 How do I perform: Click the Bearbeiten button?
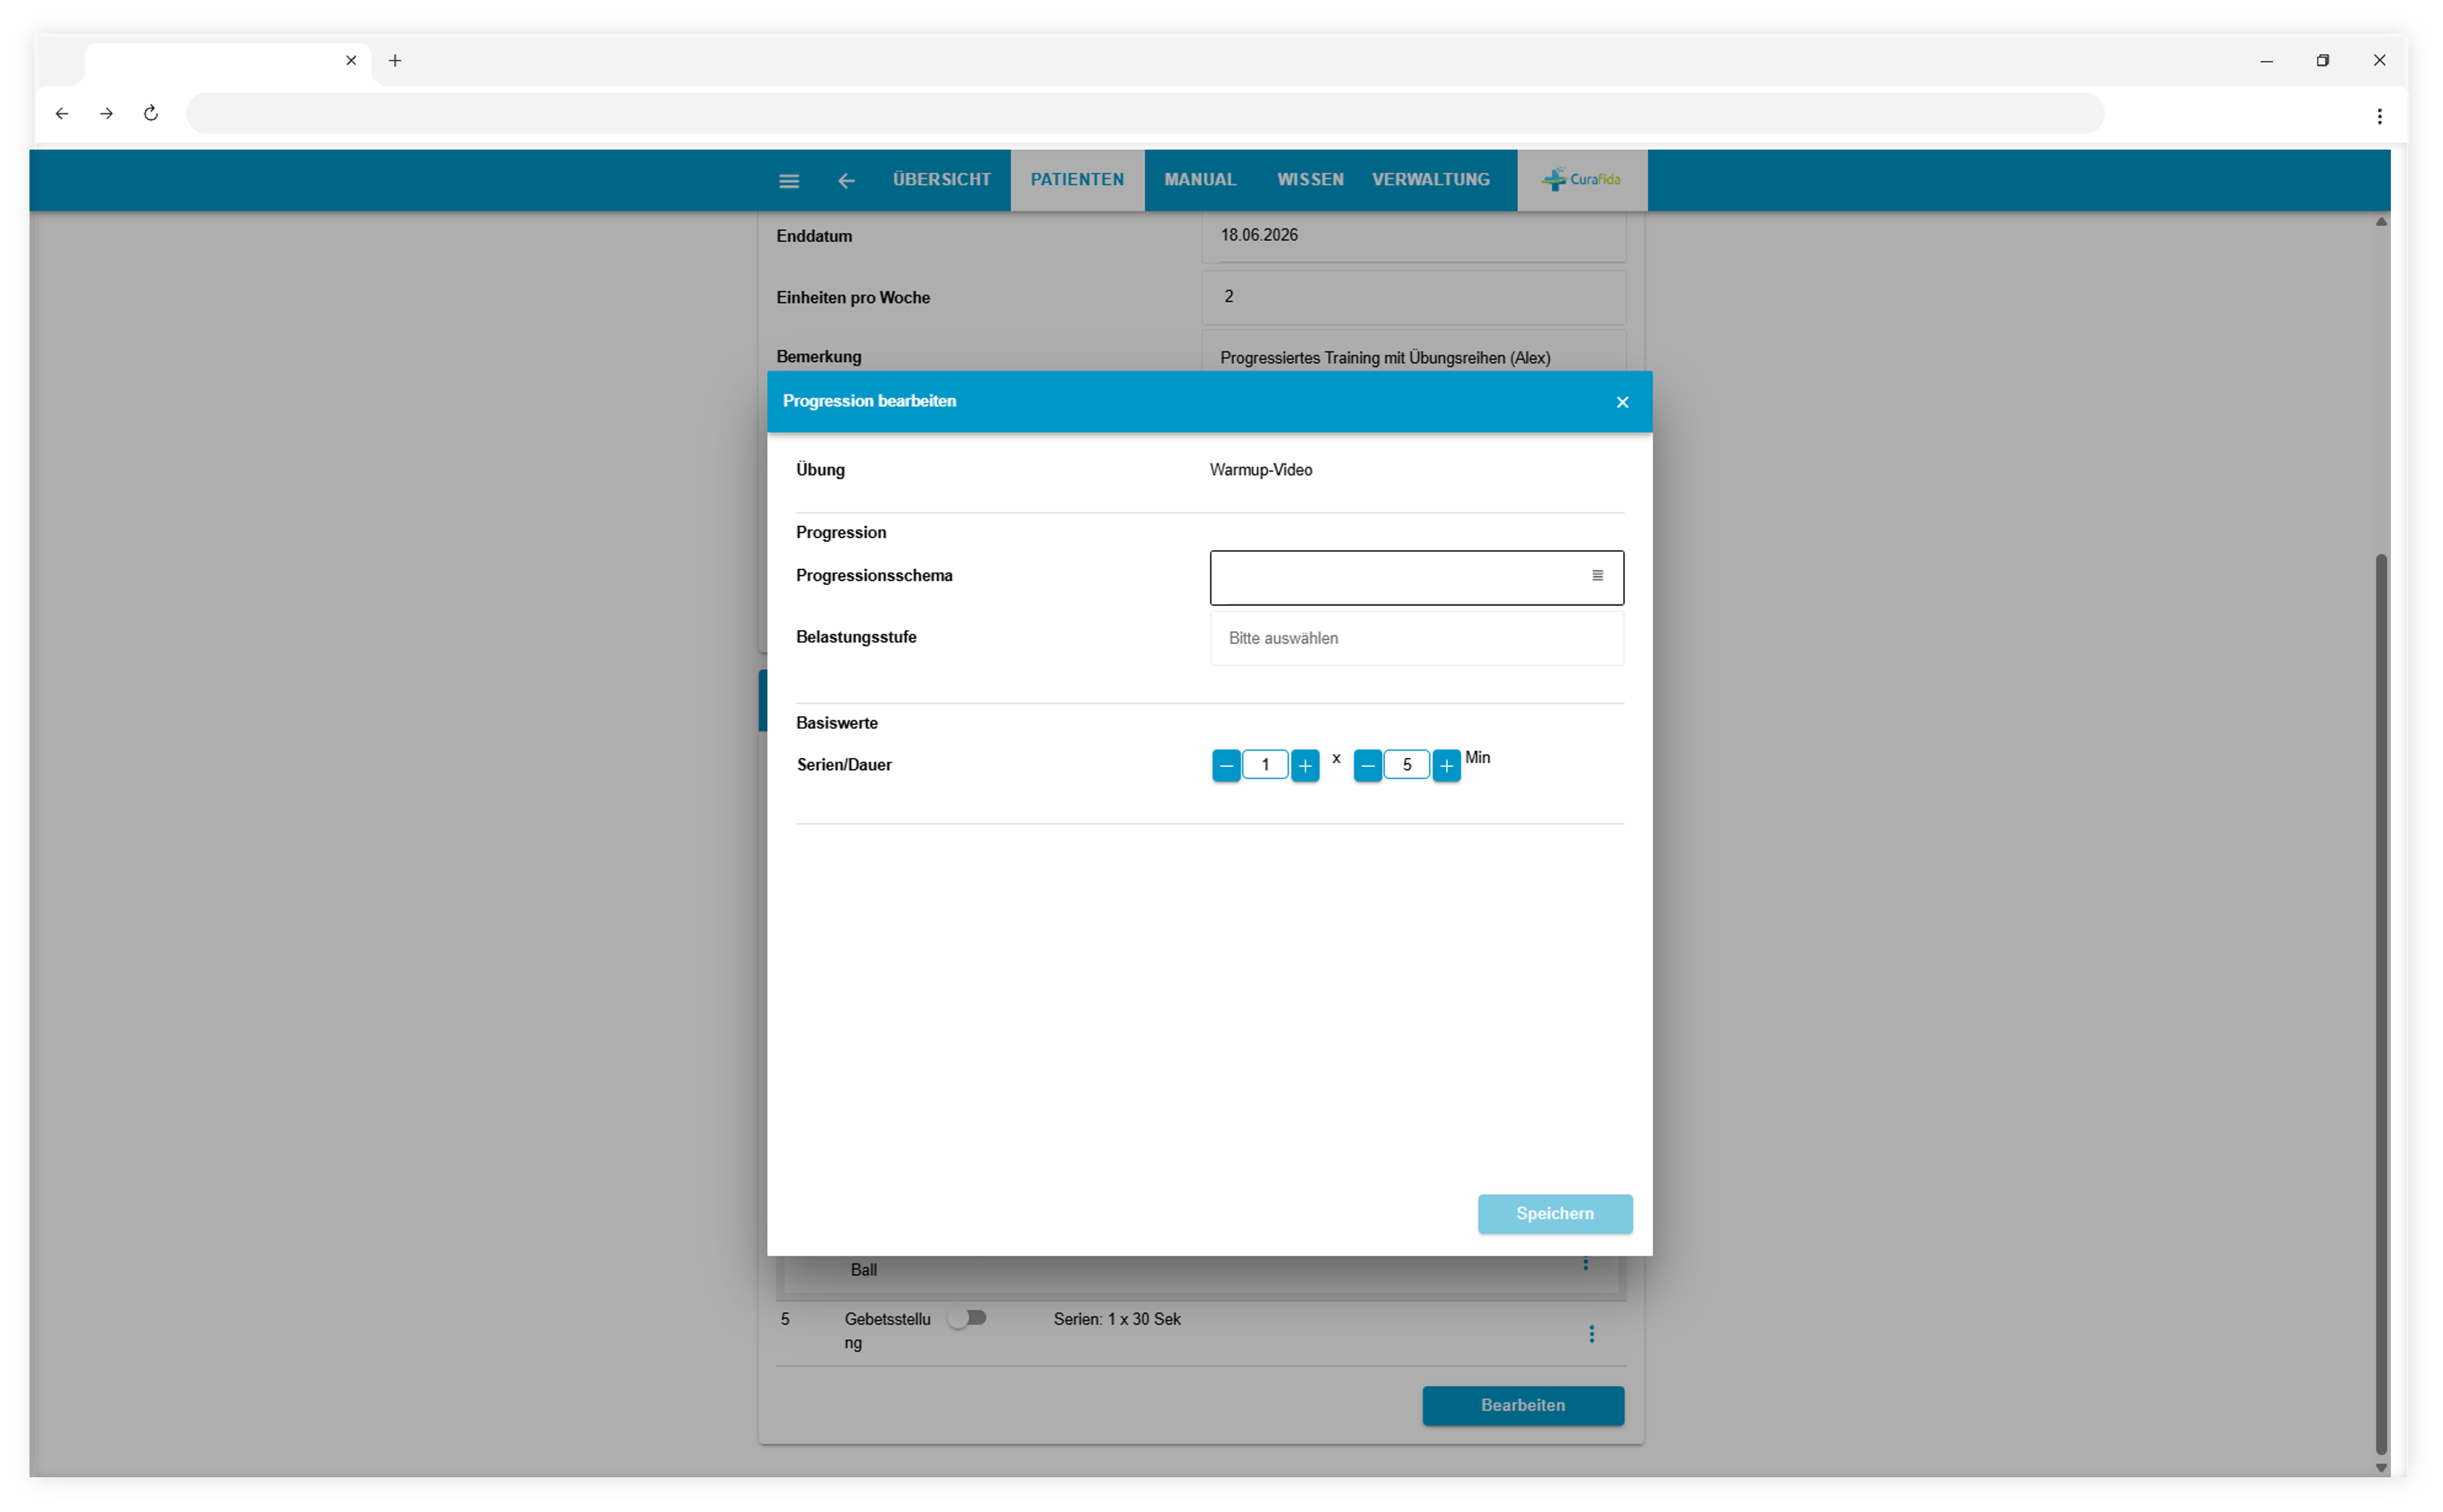tap(1523, 1406)
